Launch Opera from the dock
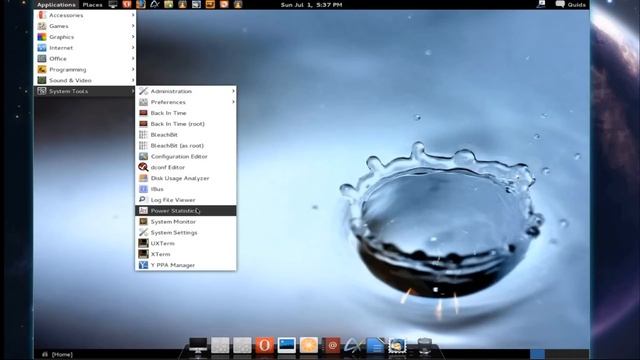 [x=264, y=345]
